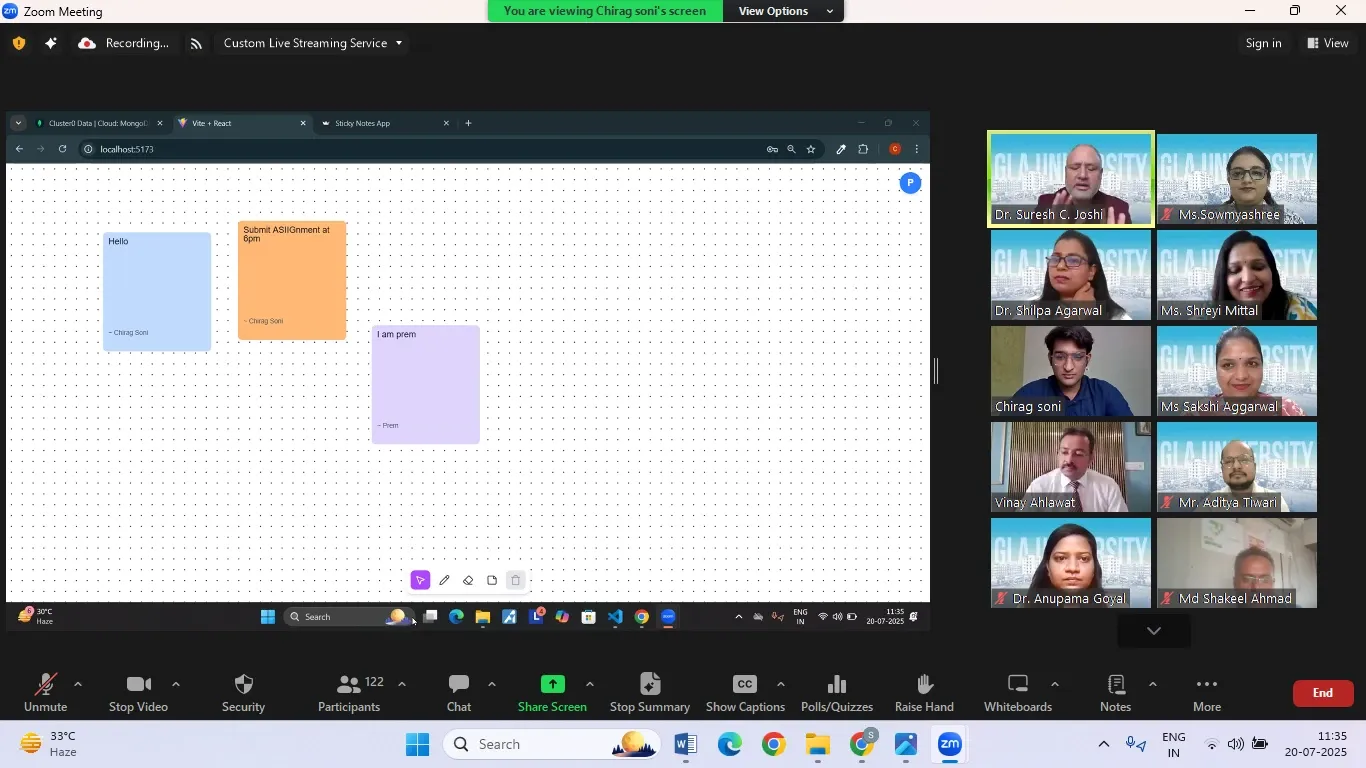Click the Microsoft Word taskbar icon

pyautogui.click(x=685, y=745)
